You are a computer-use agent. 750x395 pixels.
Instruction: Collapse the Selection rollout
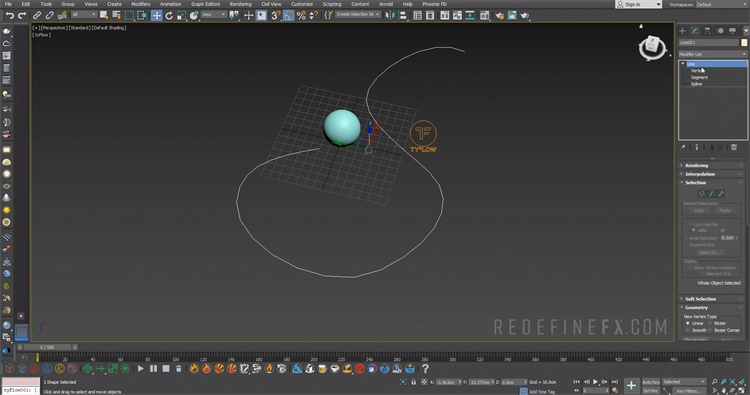coord(713,183)
